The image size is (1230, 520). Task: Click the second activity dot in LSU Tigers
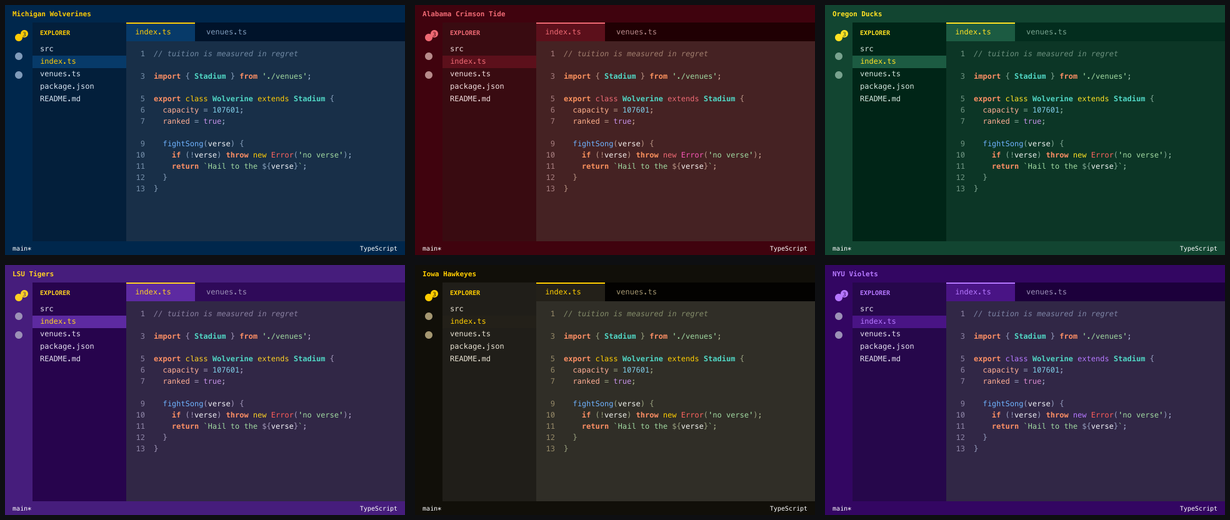tap(19, 316)
